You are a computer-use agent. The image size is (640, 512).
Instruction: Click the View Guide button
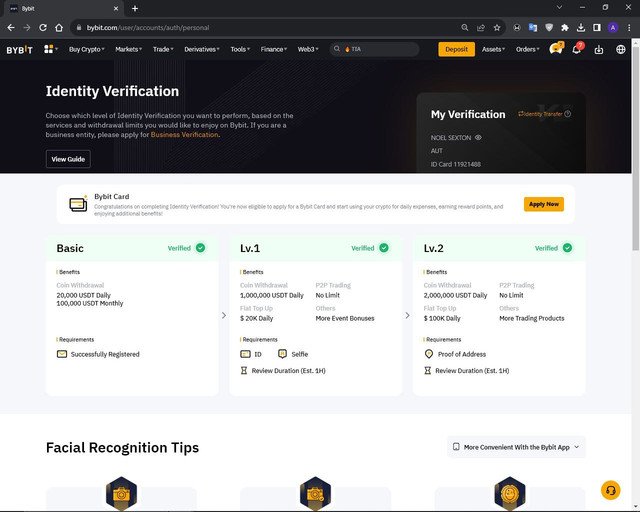point(68,159)
